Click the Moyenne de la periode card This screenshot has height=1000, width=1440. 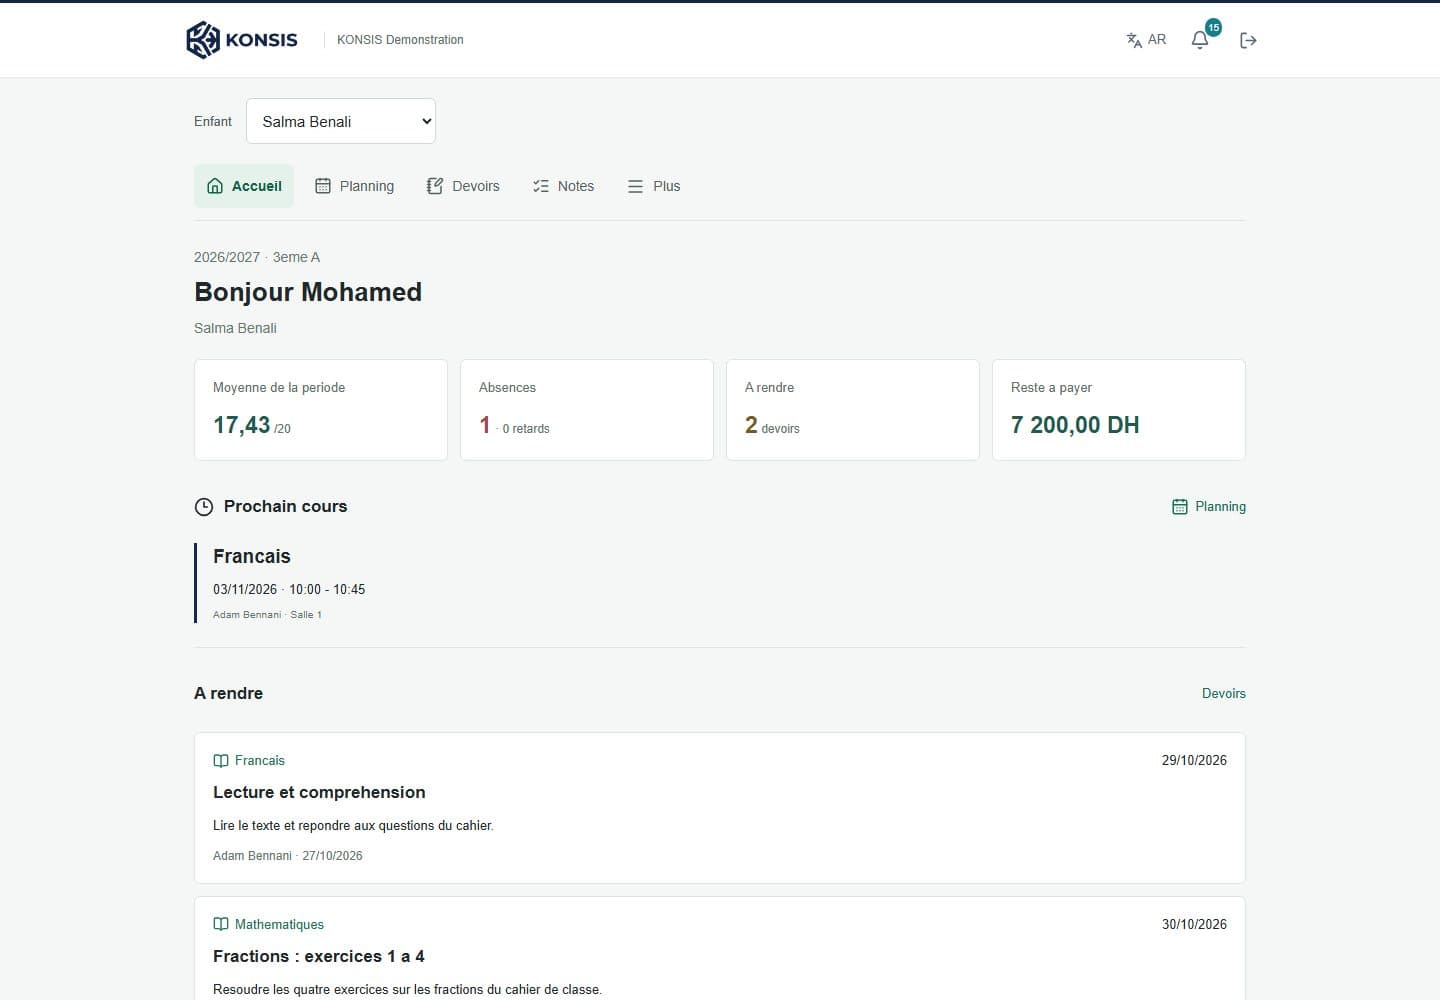coord(321,410)
